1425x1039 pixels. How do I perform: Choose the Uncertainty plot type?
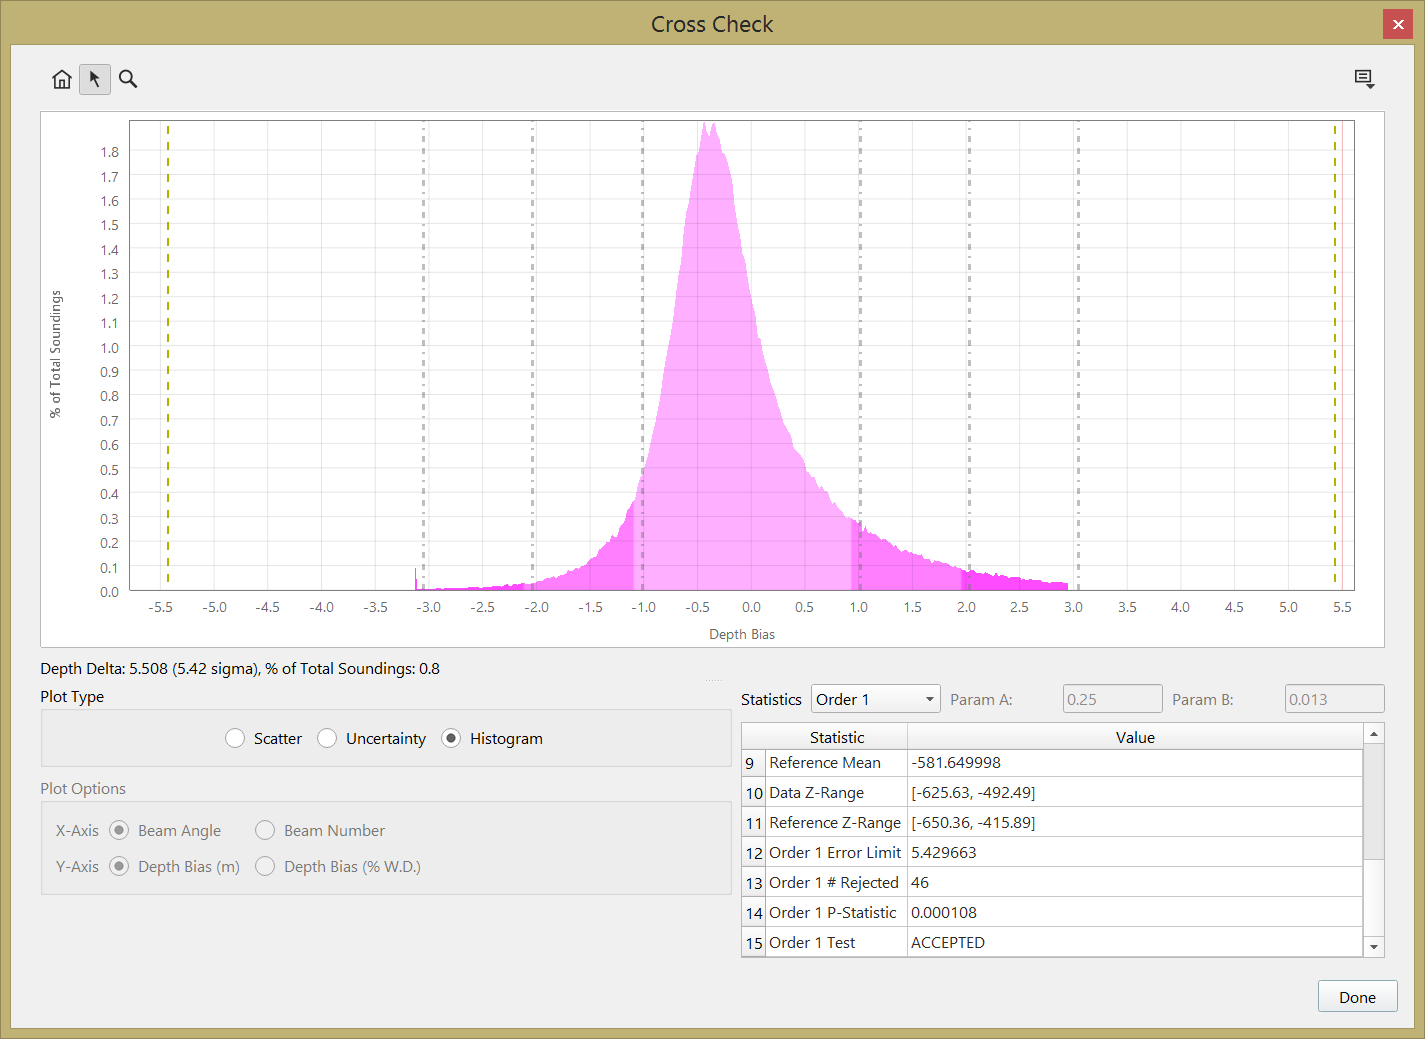coord(328,738)
